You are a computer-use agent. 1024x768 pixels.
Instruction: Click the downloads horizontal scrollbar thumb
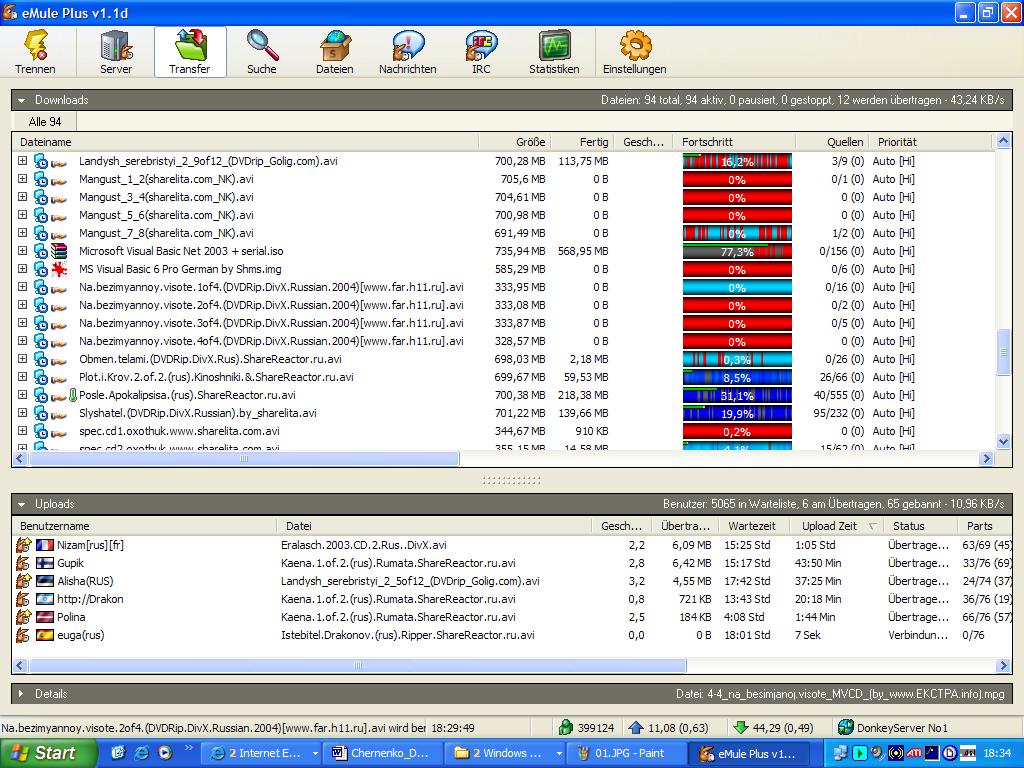tap(244, 458)
